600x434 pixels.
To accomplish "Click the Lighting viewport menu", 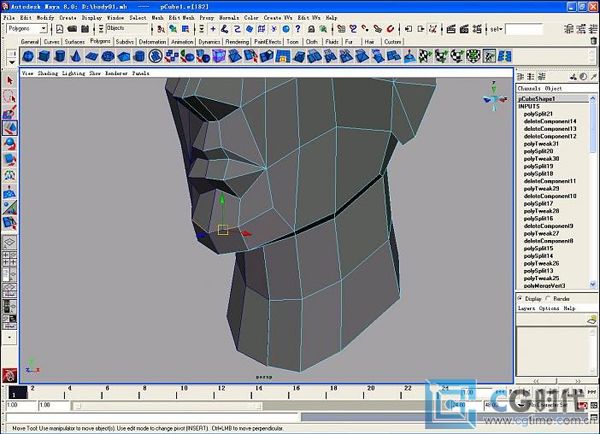I will (73, 73).
